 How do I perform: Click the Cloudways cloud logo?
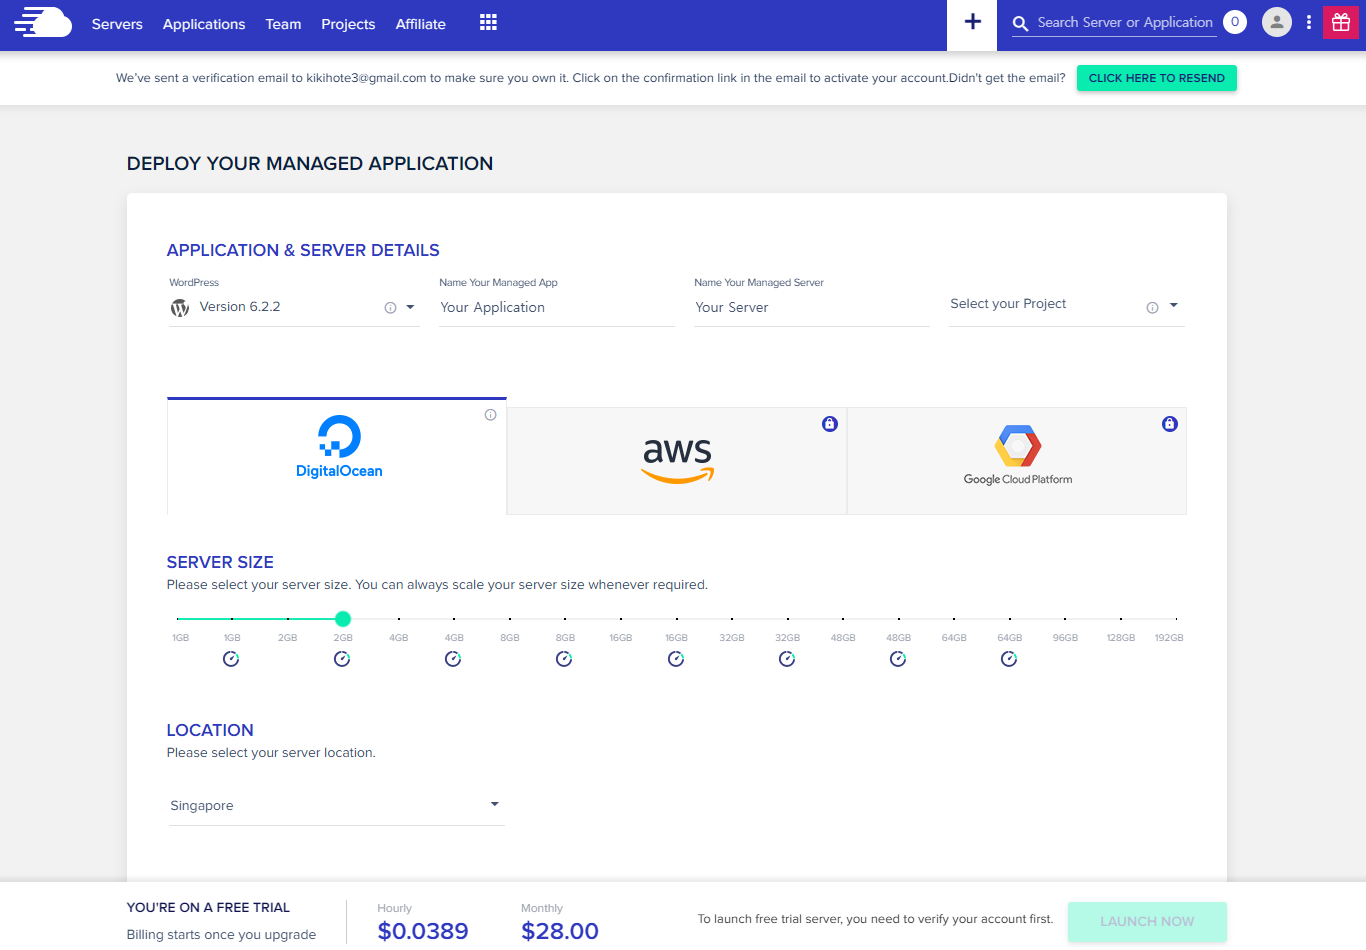[x=43, y=22]
